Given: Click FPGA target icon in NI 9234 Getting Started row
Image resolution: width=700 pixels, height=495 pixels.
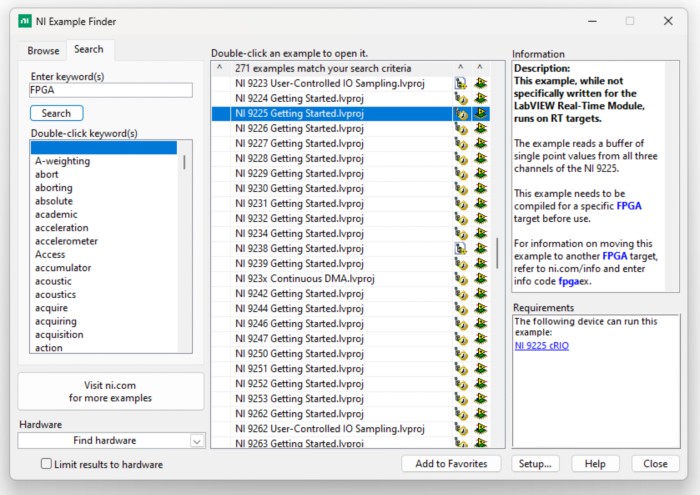Looking at the screenshot, I should click(x=480, y=233).
